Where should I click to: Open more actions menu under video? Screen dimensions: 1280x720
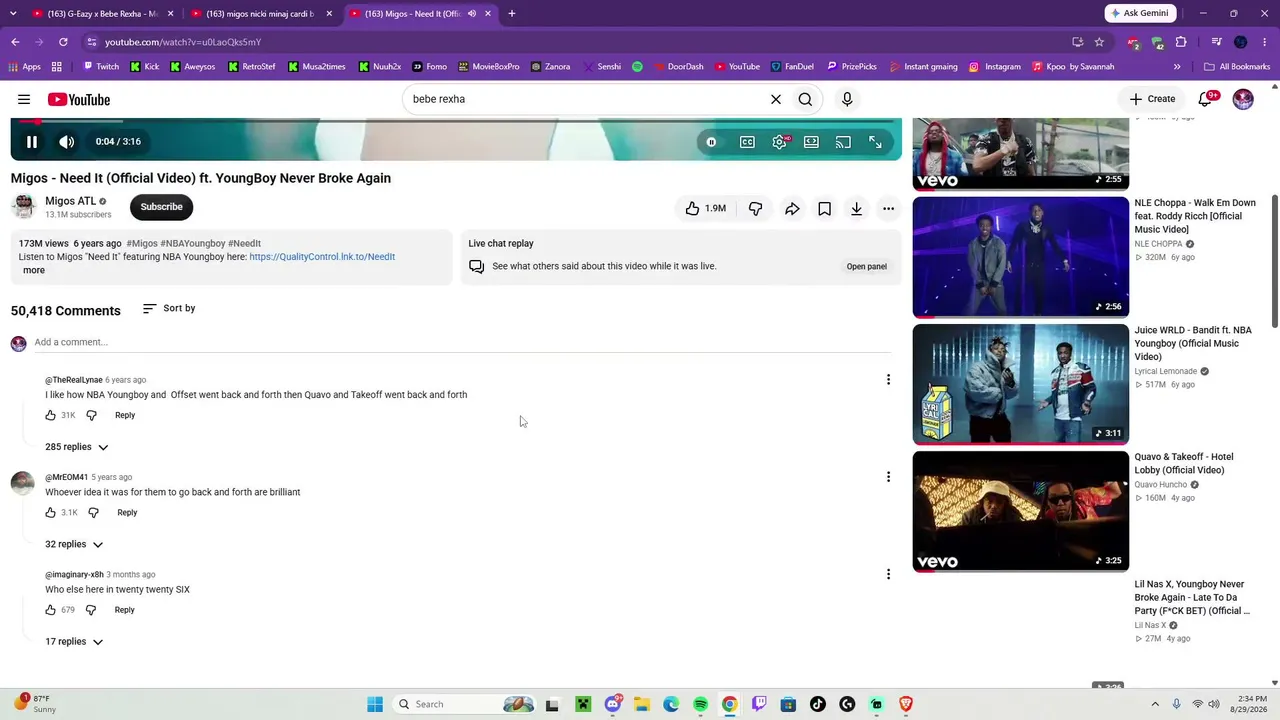point(888,208)
